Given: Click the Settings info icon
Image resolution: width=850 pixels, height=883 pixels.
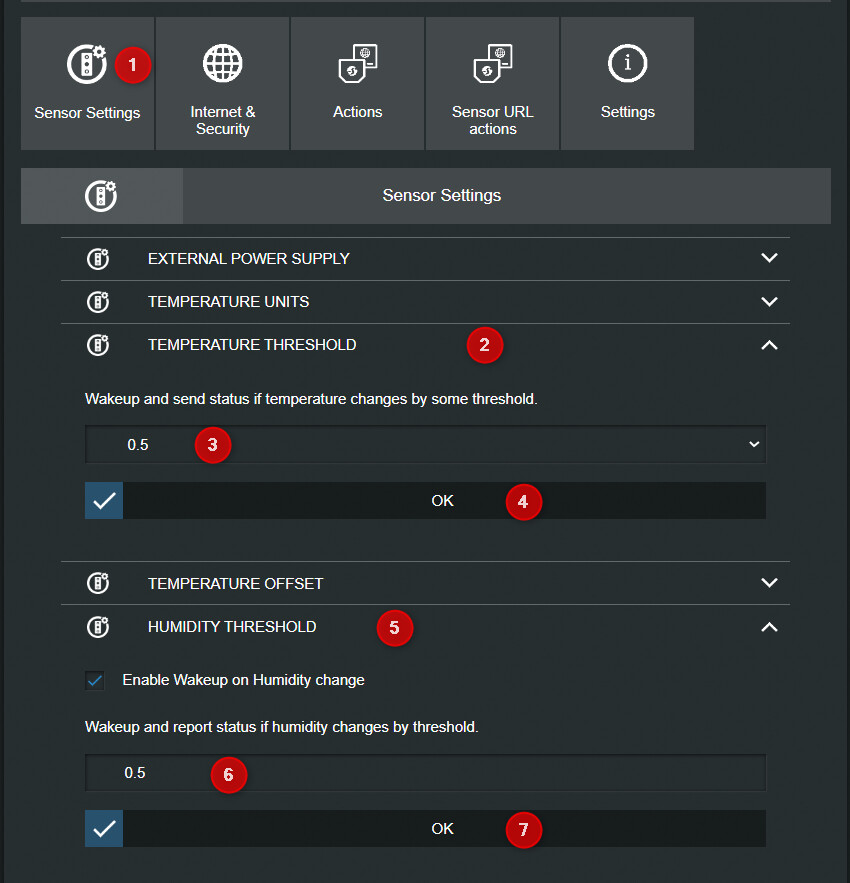Looking at the screenshot, I should tap(628, 63).
